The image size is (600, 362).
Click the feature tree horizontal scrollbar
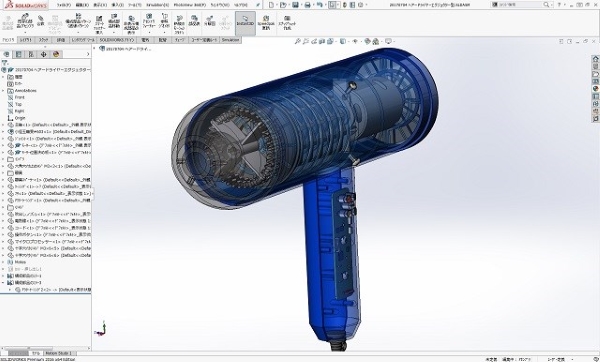(x=45, y=348)
